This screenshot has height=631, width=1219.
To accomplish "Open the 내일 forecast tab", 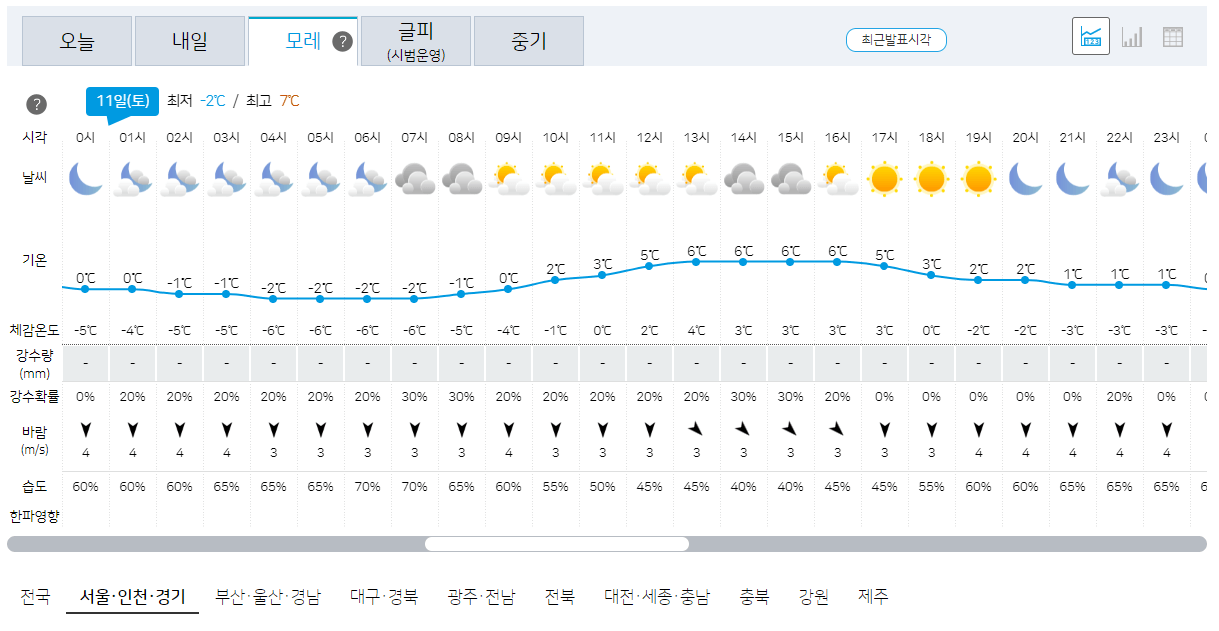I will 190,41.
